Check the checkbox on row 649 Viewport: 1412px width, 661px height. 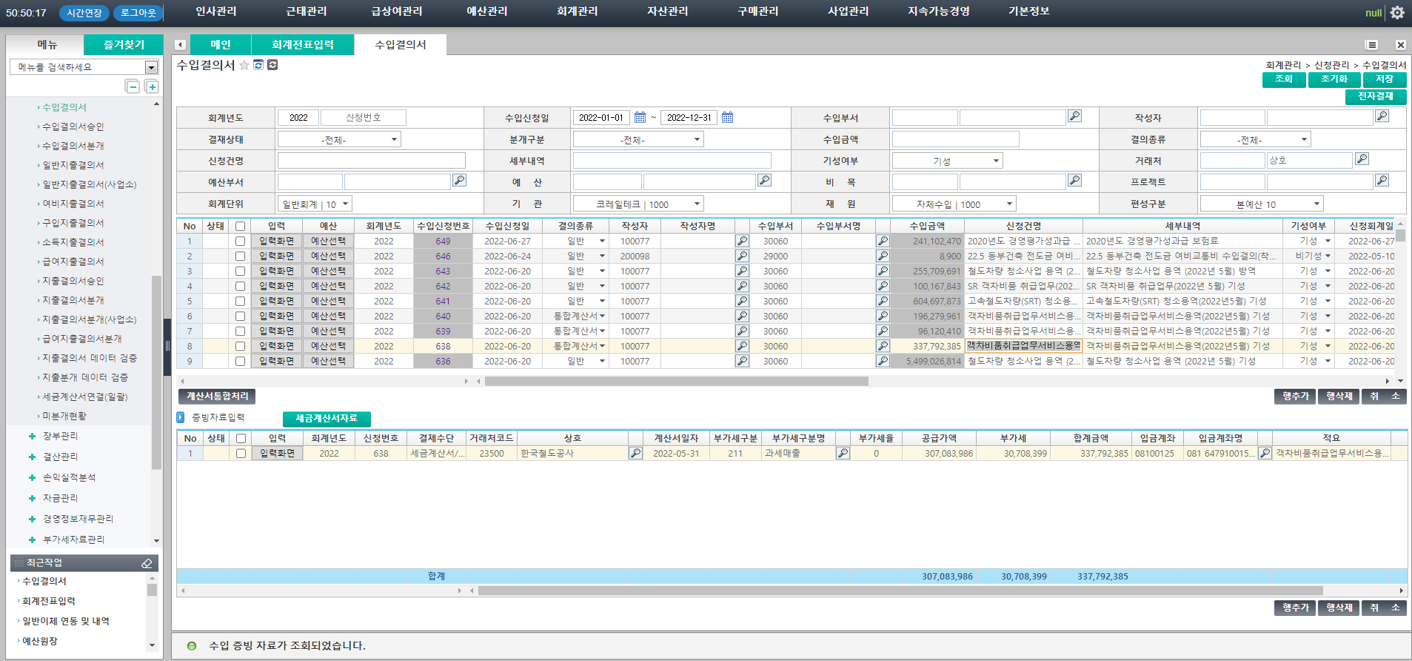tap(240, 241)
